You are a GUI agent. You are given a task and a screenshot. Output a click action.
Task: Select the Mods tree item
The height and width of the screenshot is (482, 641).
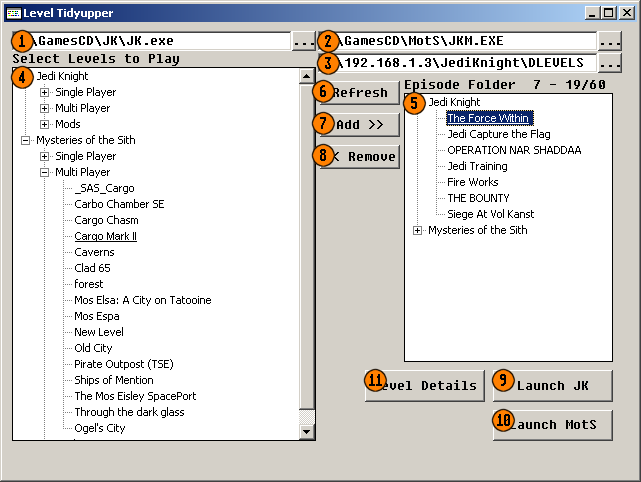click(68, 124)
